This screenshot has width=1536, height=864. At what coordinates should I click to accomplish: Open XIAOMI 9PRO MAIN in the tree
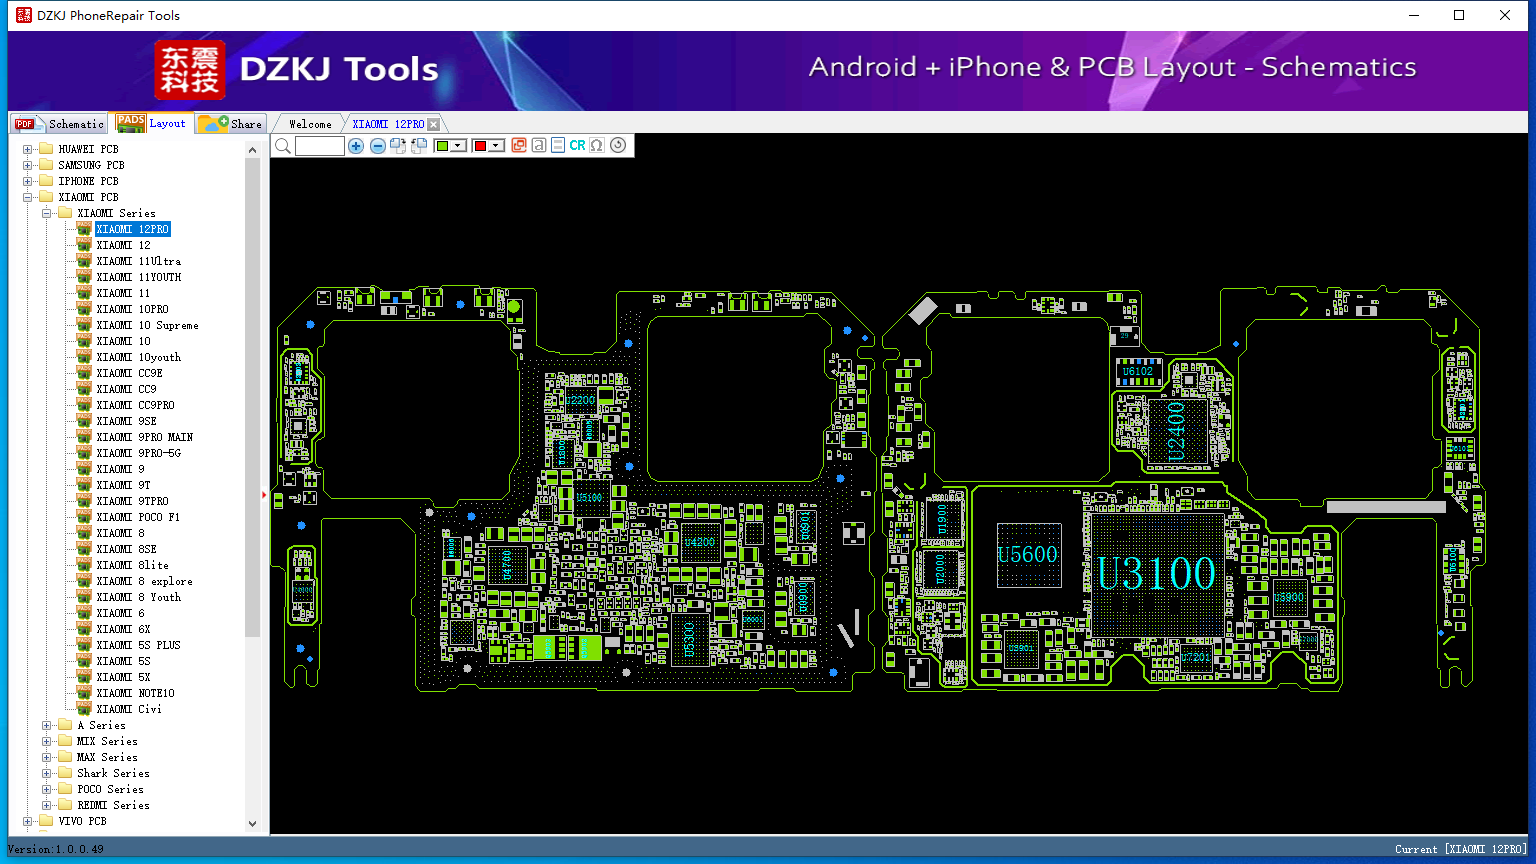pyautogui.click(x=145, y=437)
